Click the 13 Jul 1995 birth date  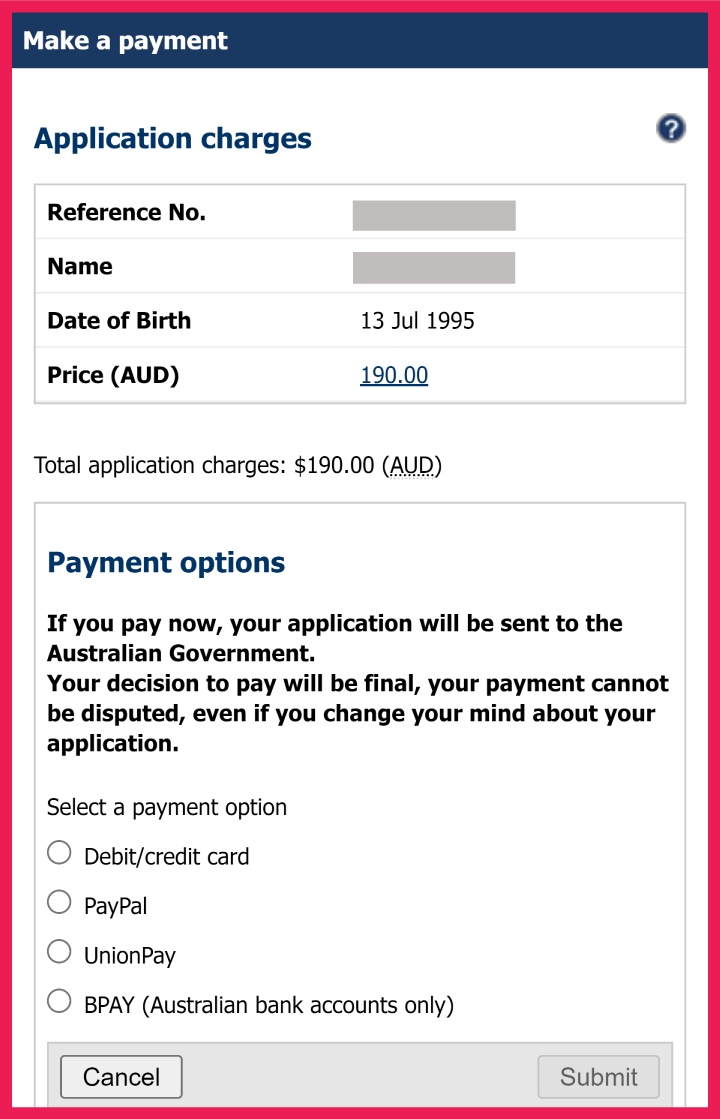(417, 321)
